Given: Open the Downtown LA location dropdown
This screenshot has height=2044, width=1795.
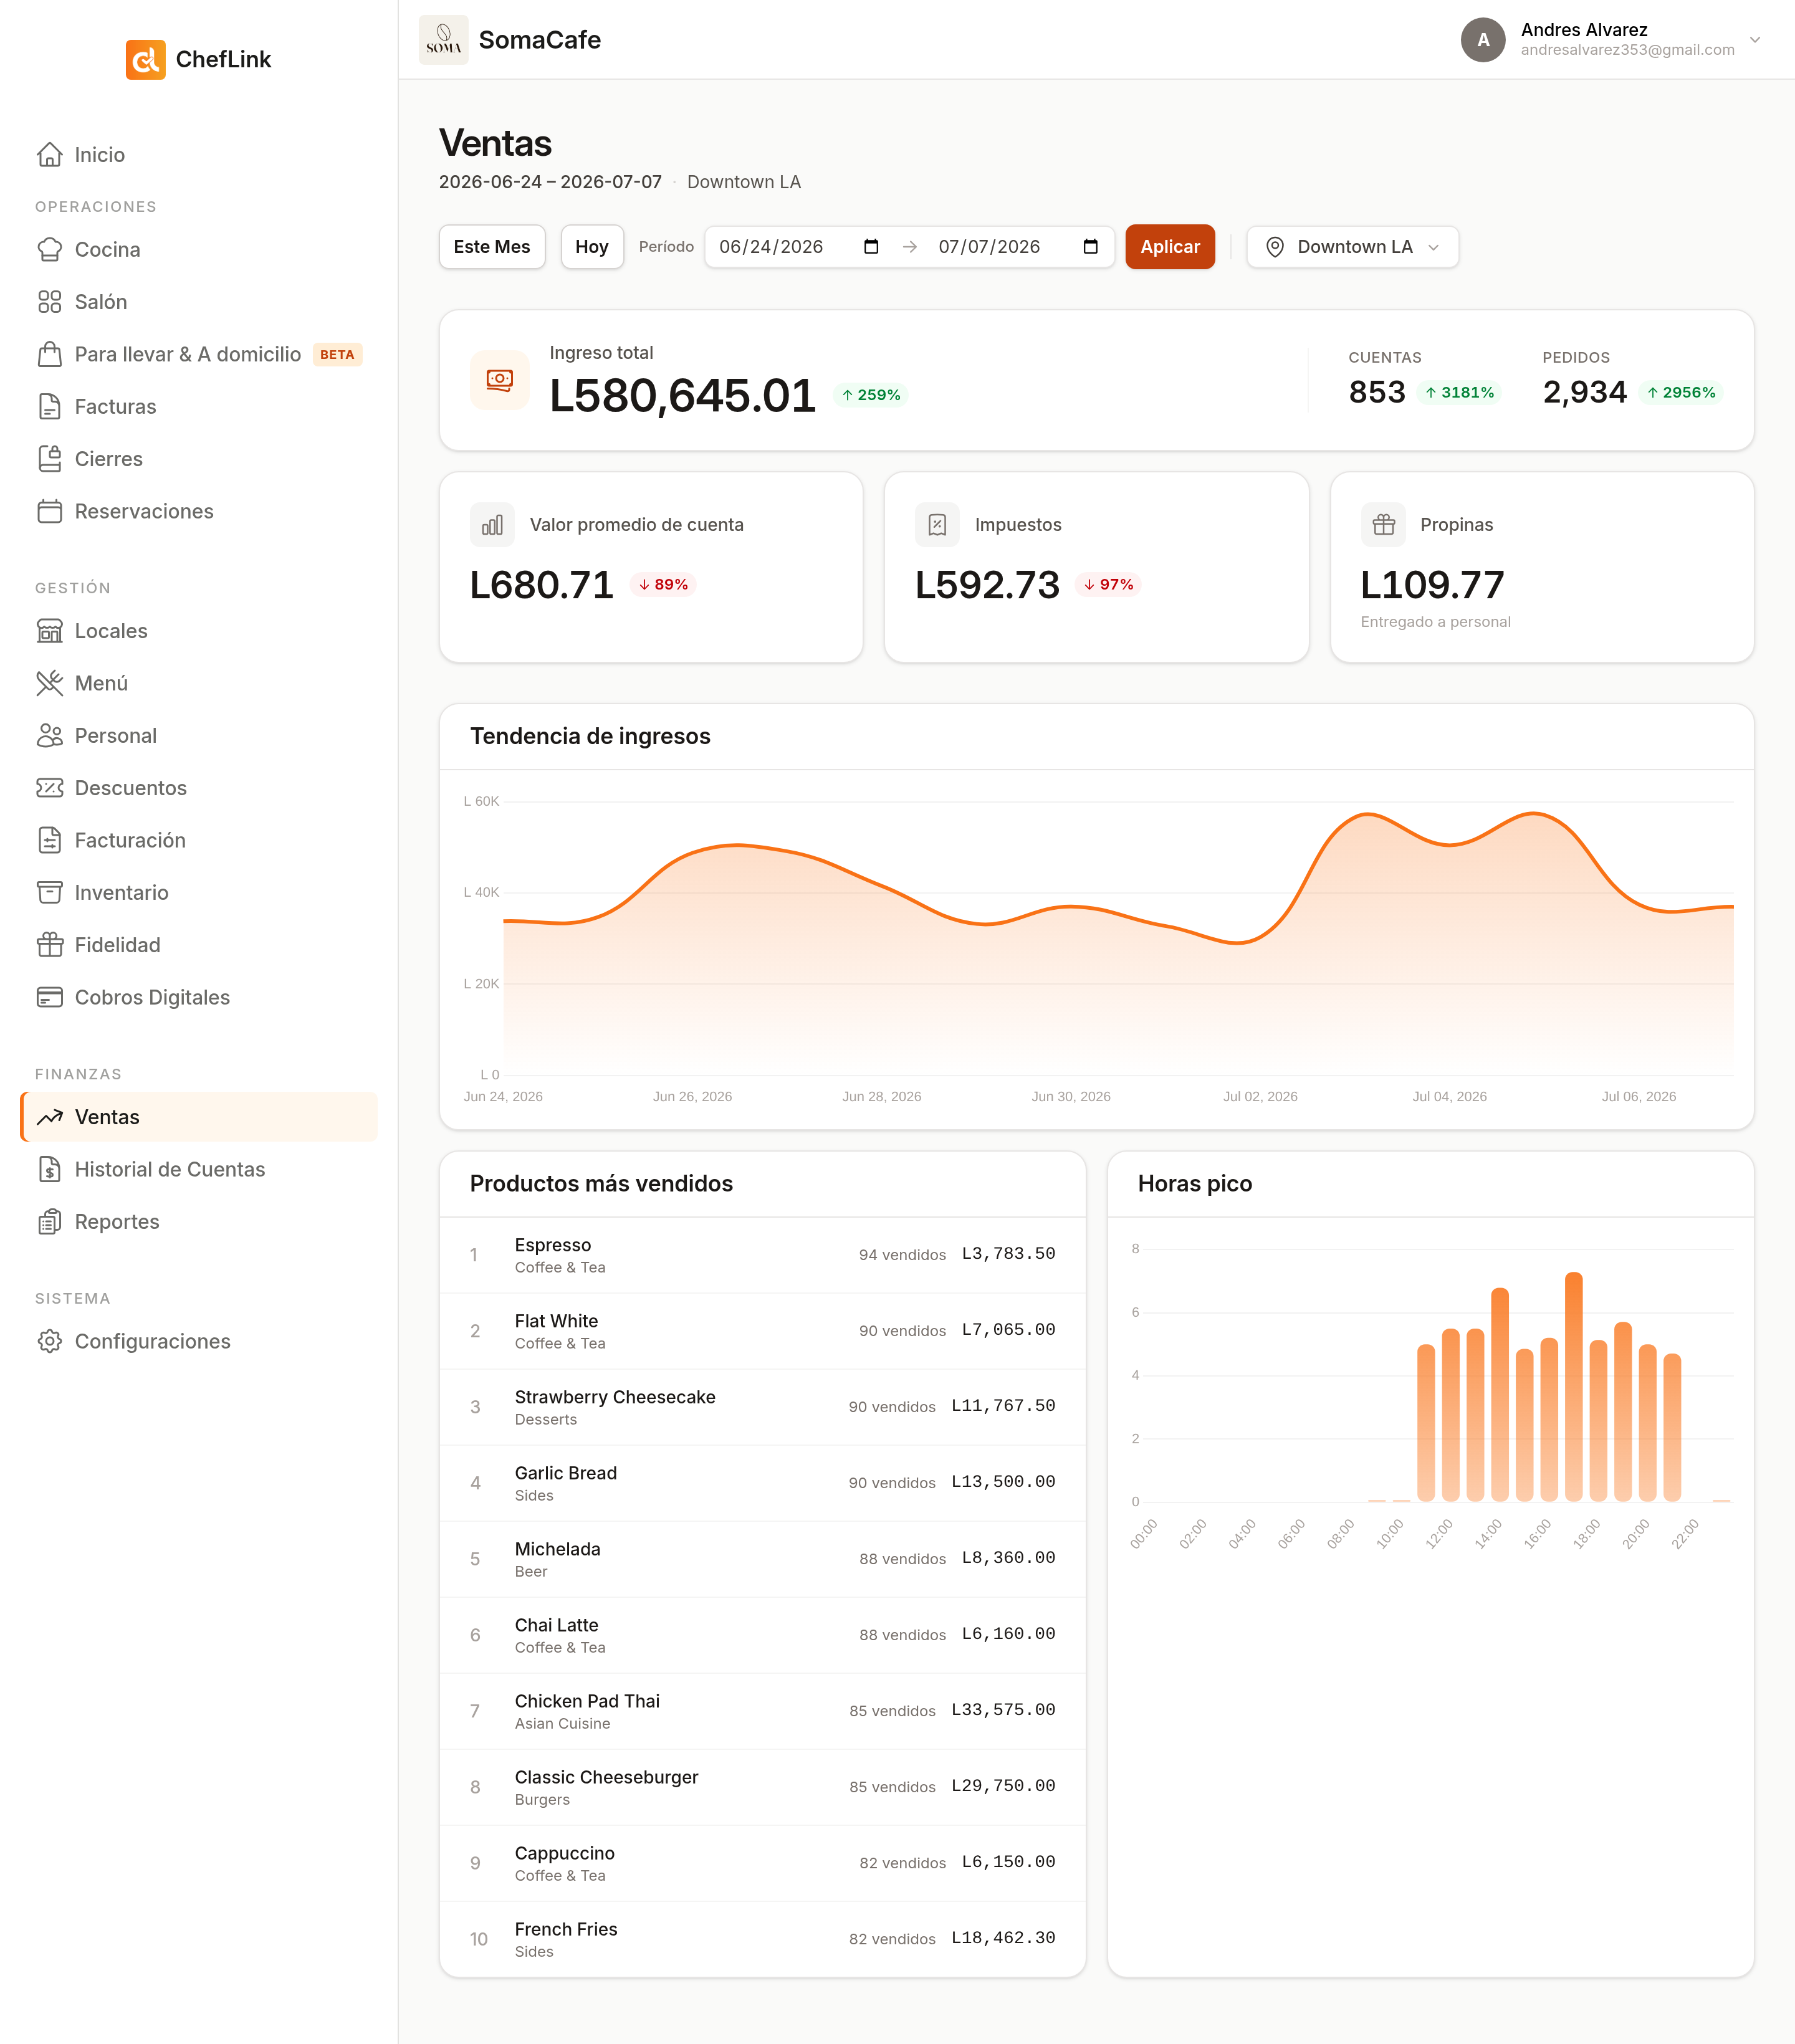Looking at the screenshot, I should 1352,247.
